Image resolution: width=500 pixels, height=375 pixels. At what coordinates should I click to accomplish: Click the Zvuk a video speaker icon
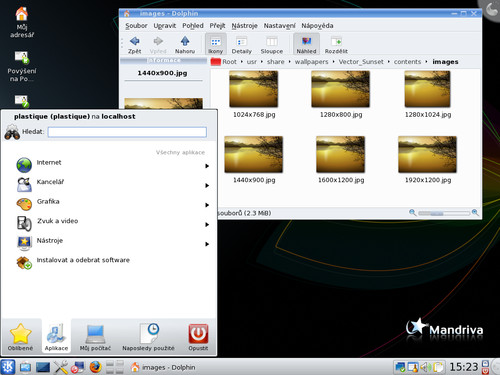pos(24,224)
